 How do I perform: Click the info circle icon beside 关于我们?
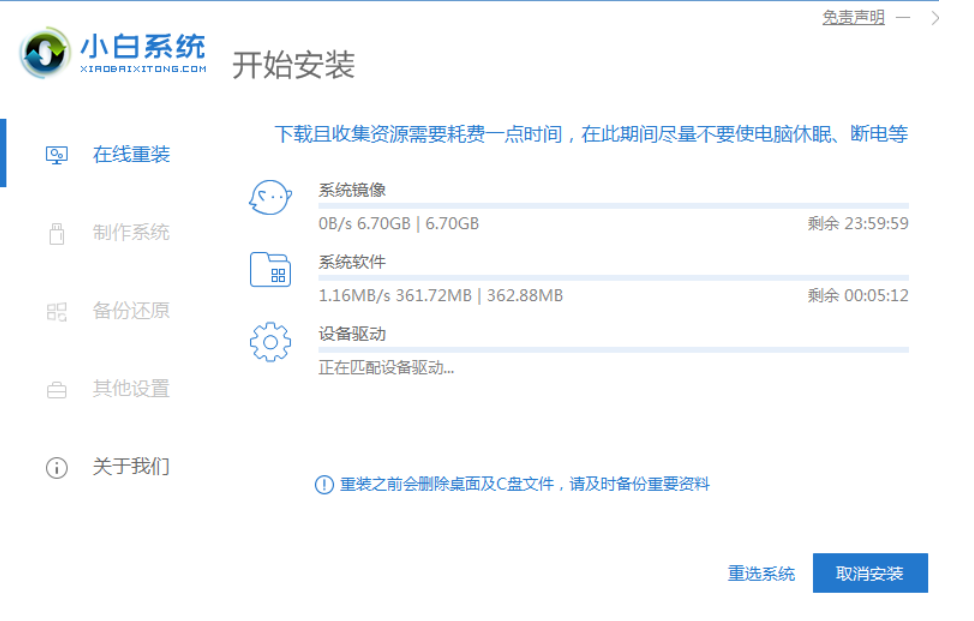pyautogui.click(x=57, y=467)
